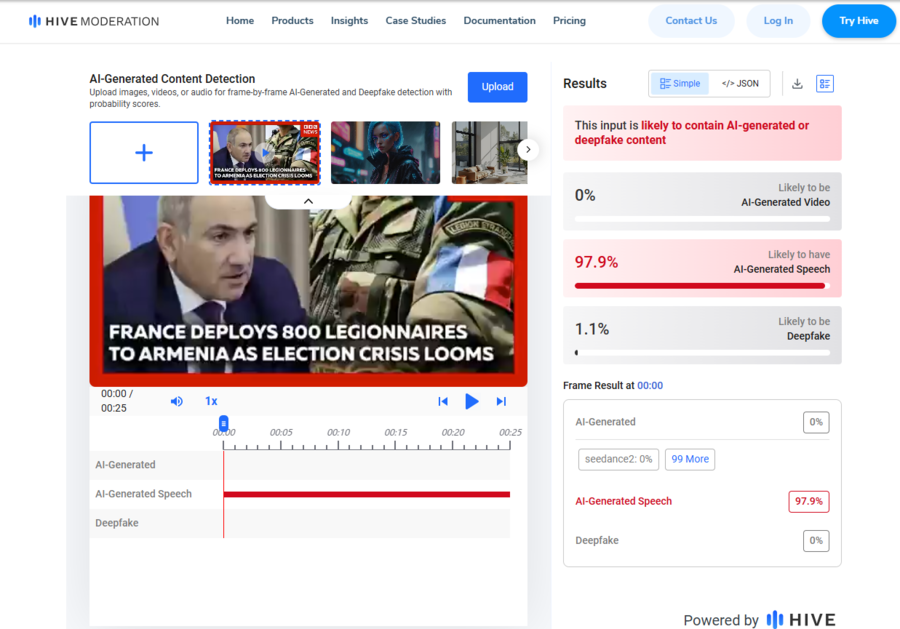Click the seedance2: 0% tag
The width and height of the screenshot is (900, 629).
tap(618, 459)
